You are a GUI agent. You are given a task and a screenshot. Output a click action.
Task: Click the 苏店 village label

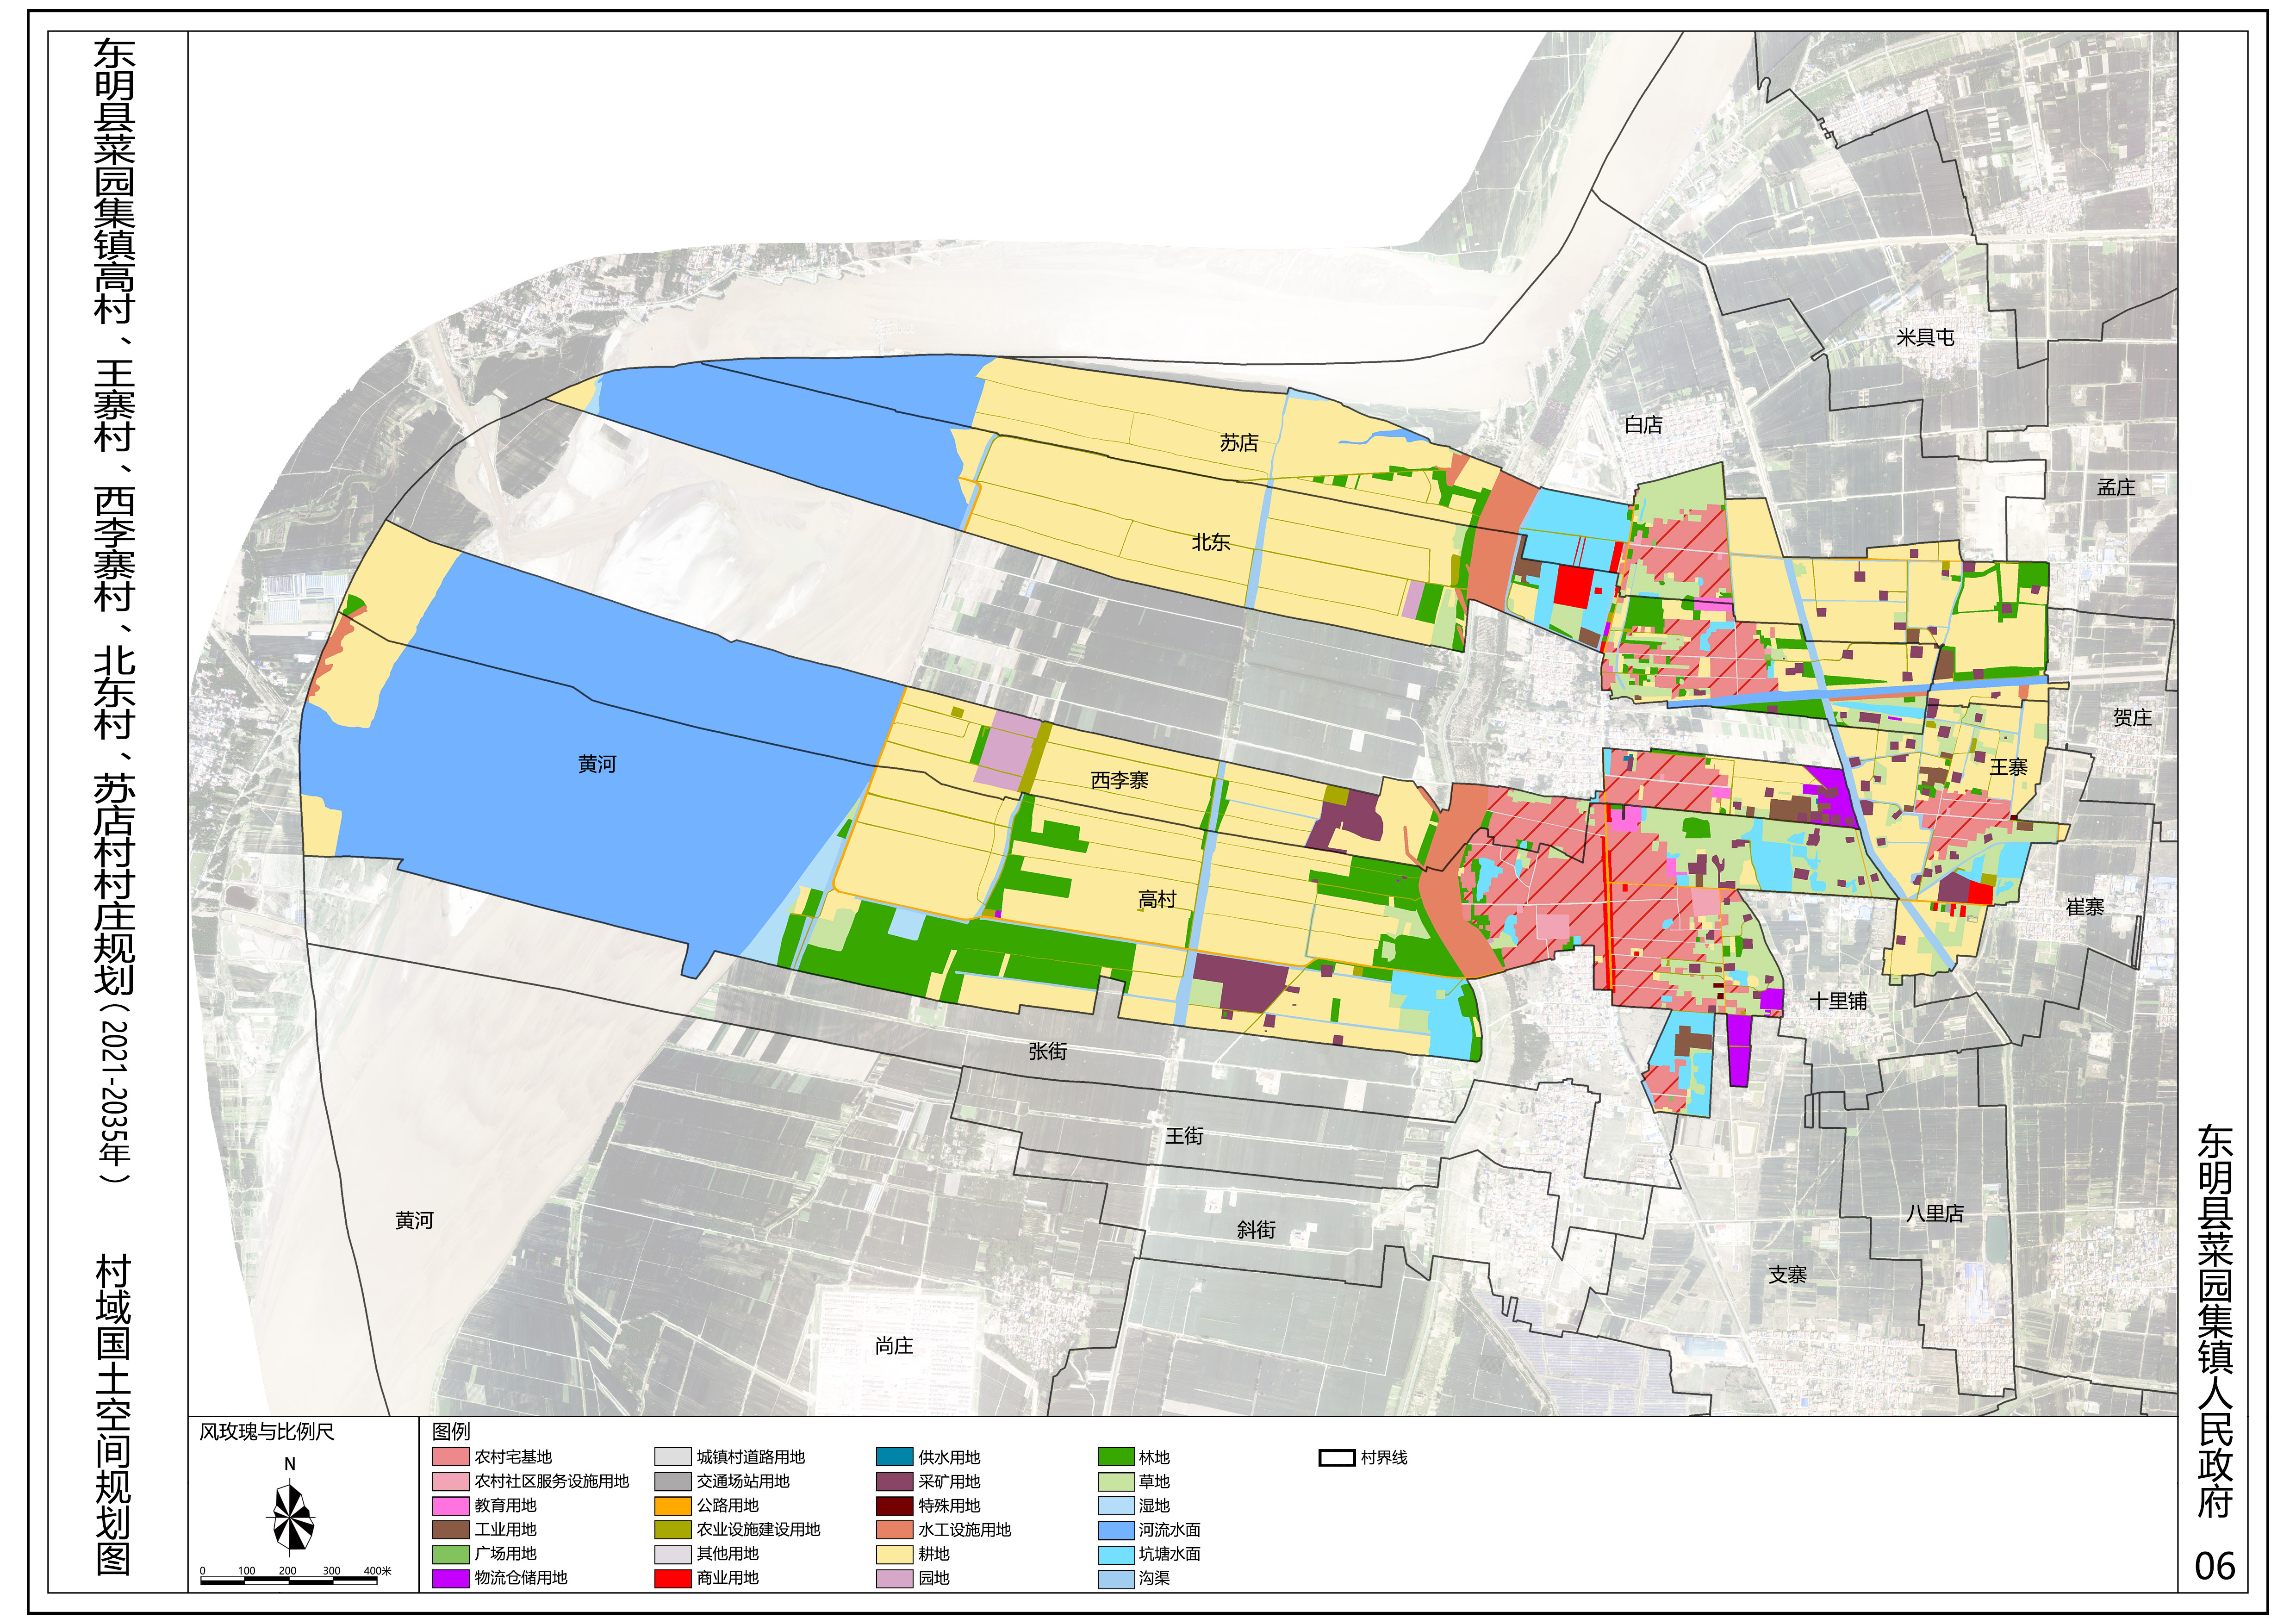[1238, 443]
